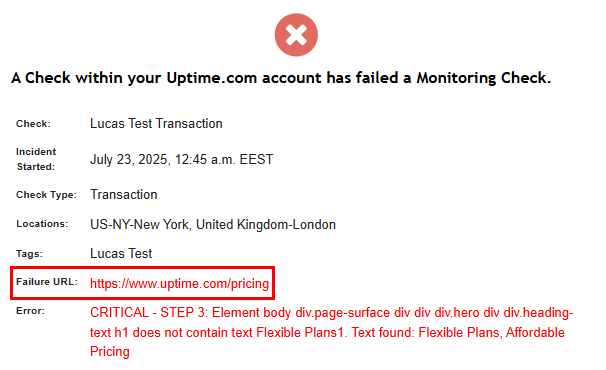Image resolution: width=606 pixels, height=370 pixels.
Task: Click the trailing word Pricing in error message
Action: (110, 352)
